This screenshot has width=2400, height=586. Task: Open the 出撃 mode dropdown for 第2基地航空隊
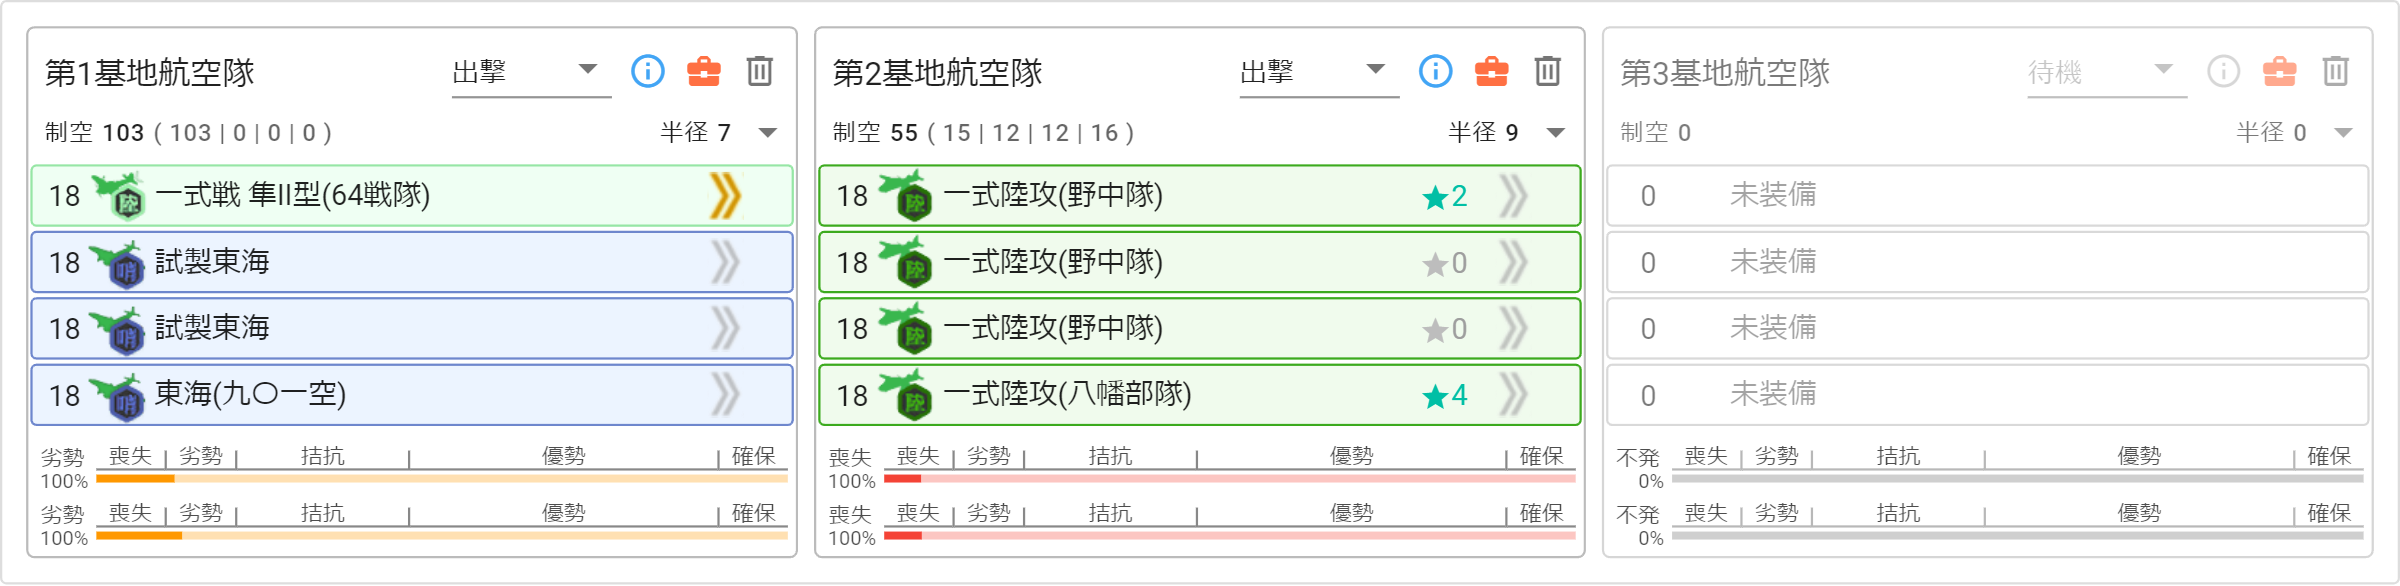(1319, 72)
